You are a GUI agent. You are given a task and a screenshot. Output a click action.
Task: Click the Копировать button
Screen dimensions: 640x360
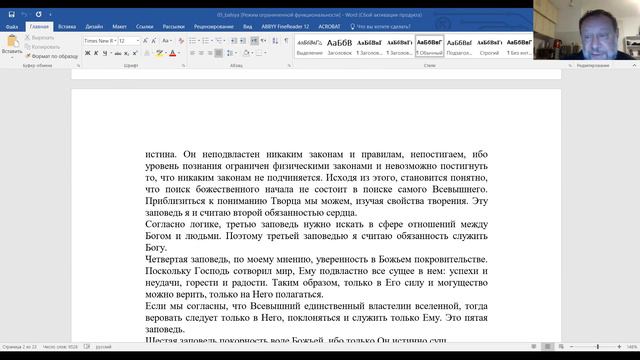tap(42, 47)
